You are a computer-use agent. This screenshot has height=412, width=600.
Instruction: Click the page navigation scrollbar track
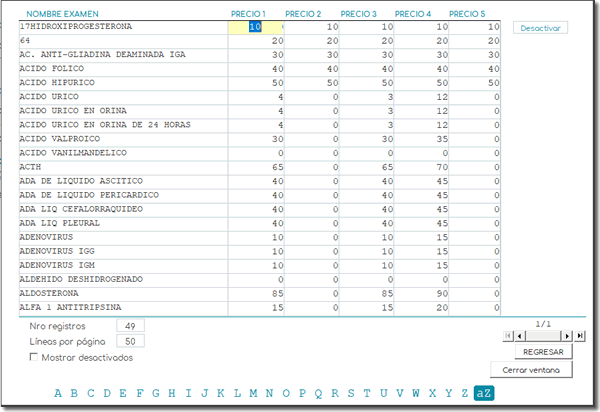[x=545, y=336]
